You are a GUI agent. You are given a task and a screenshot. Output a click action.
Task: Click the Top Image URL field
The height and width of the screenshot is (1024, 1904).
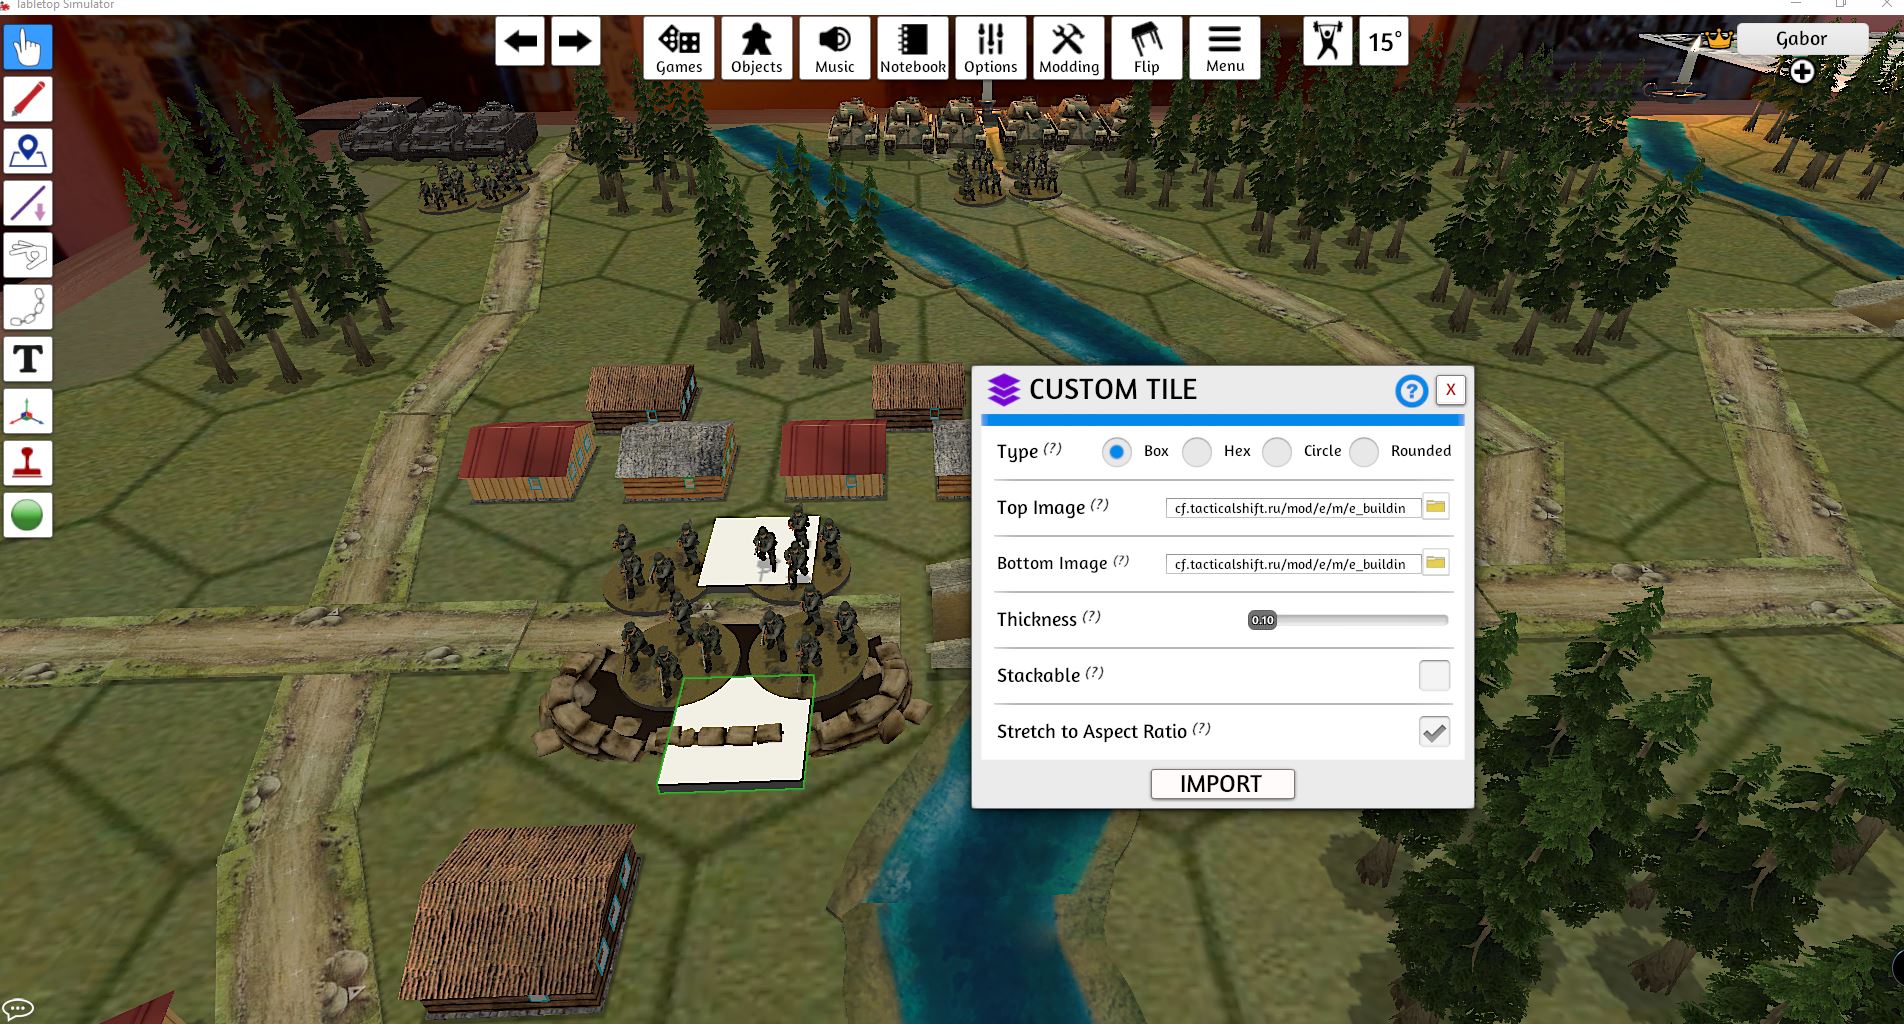click(1293, 508)
